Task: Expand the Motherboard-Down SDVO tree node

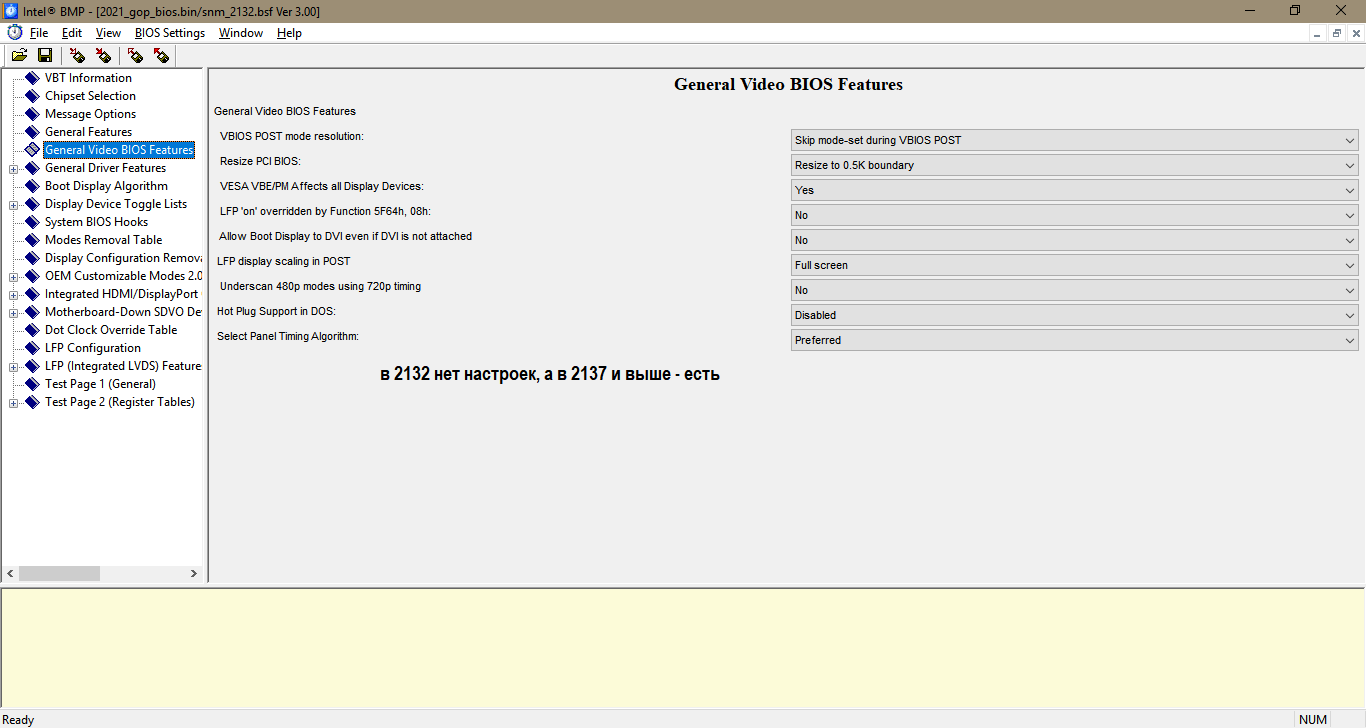Action: 14,312
